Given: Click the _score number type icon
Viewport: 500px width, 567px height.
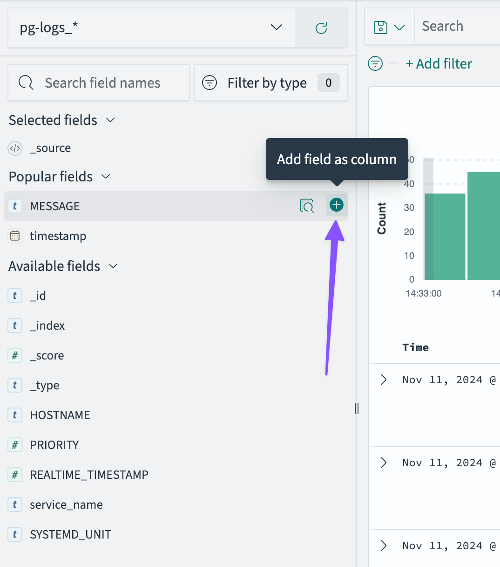Looking at the screenshot, I should point(15,355).
